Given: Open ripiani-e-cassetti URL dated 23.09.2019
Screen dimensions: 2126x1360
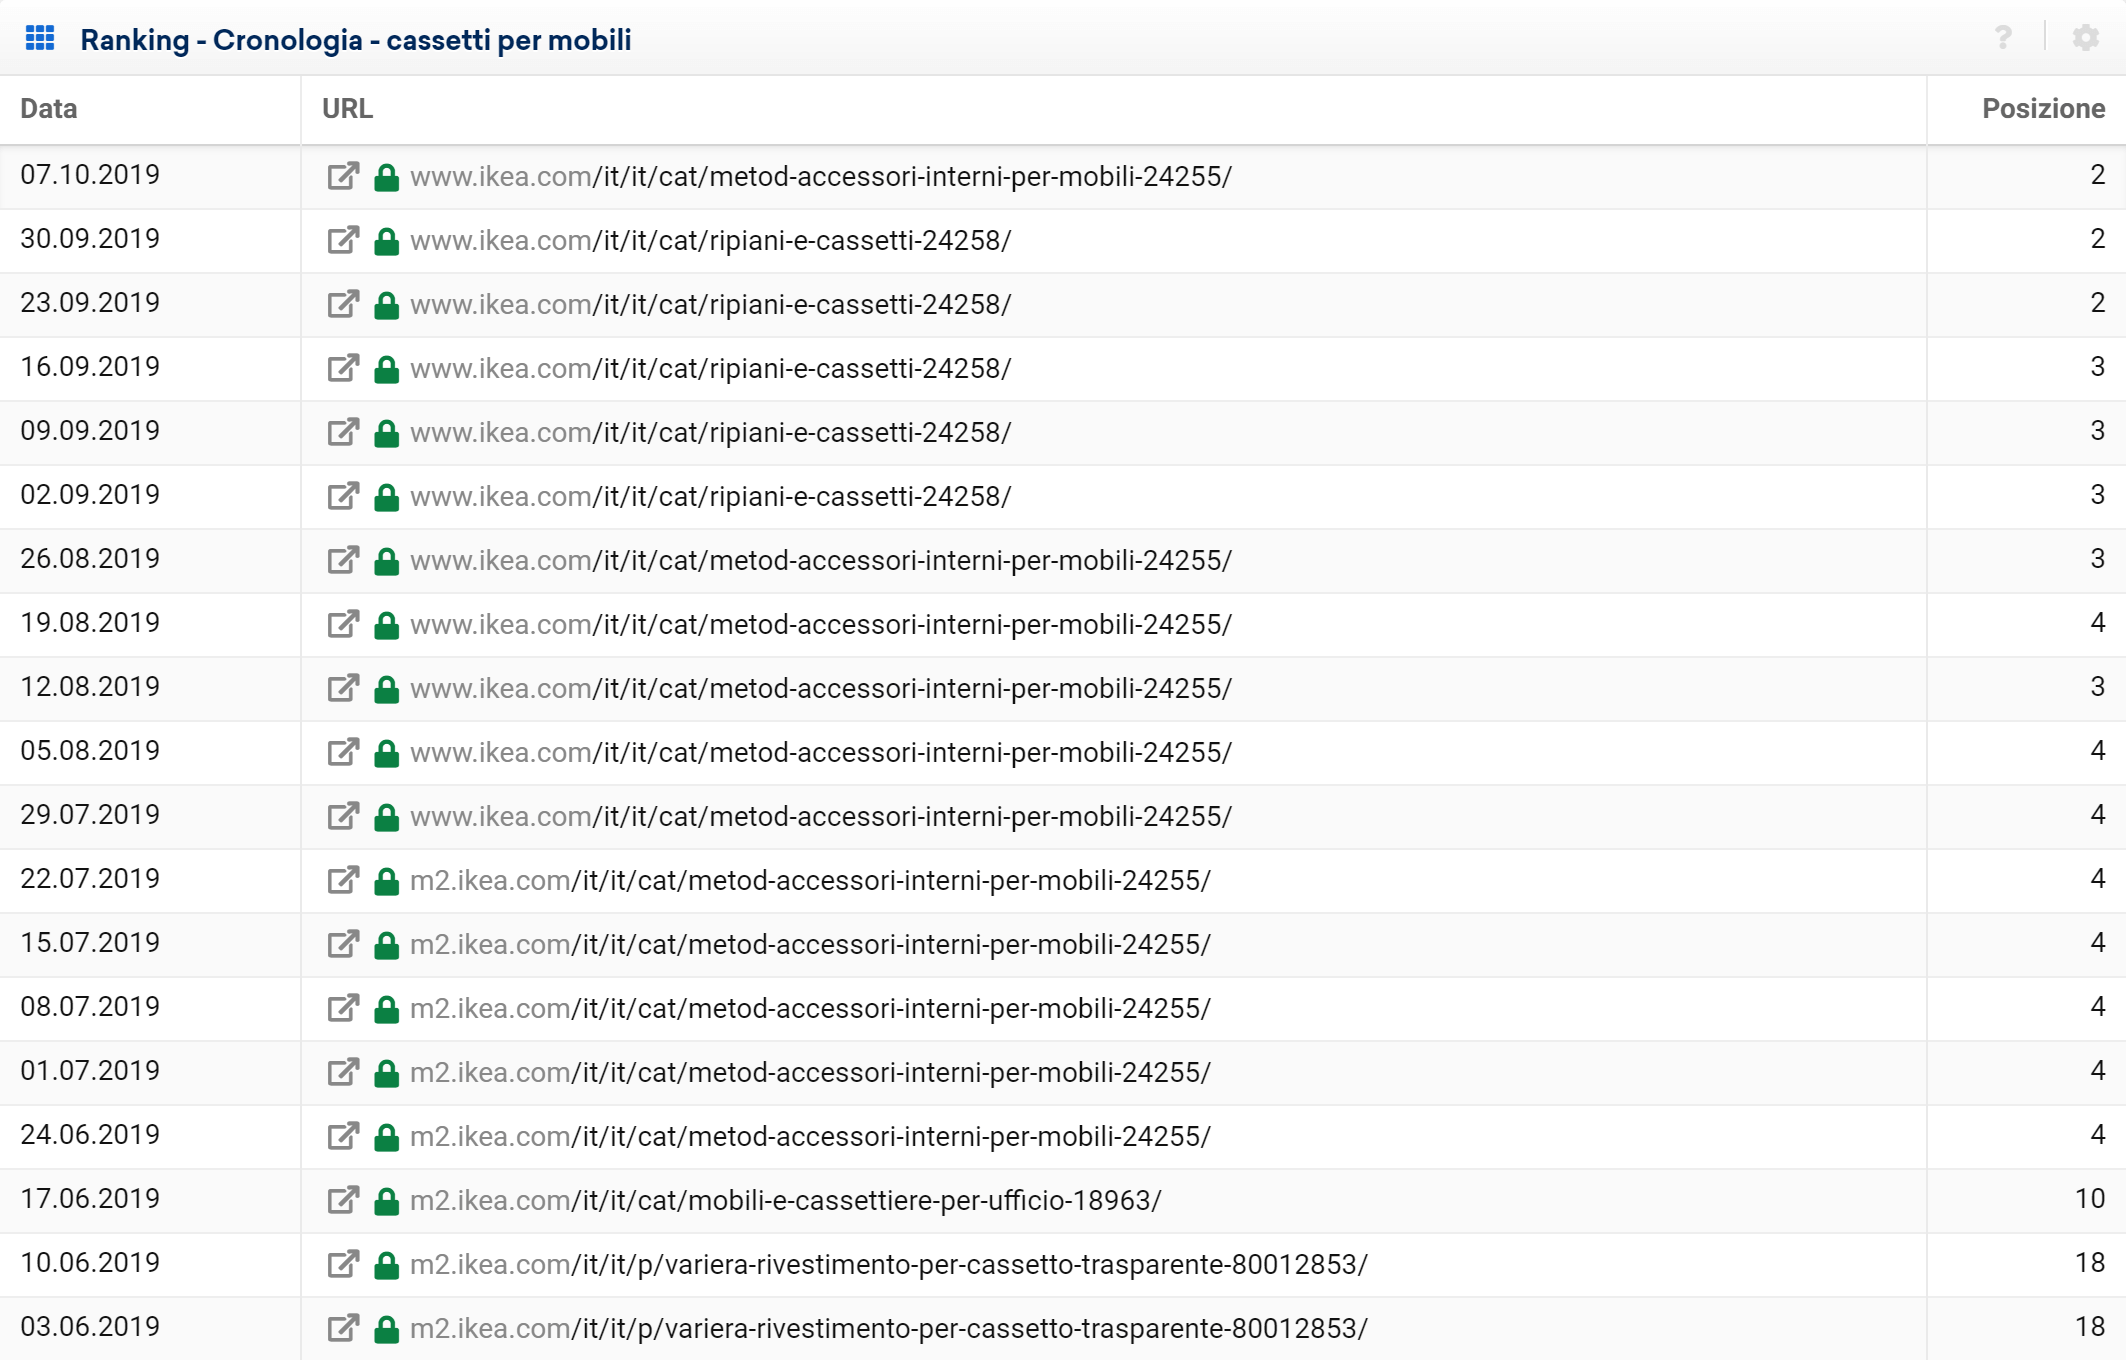Looking at the screenshot, I should (x=710, y=305).
